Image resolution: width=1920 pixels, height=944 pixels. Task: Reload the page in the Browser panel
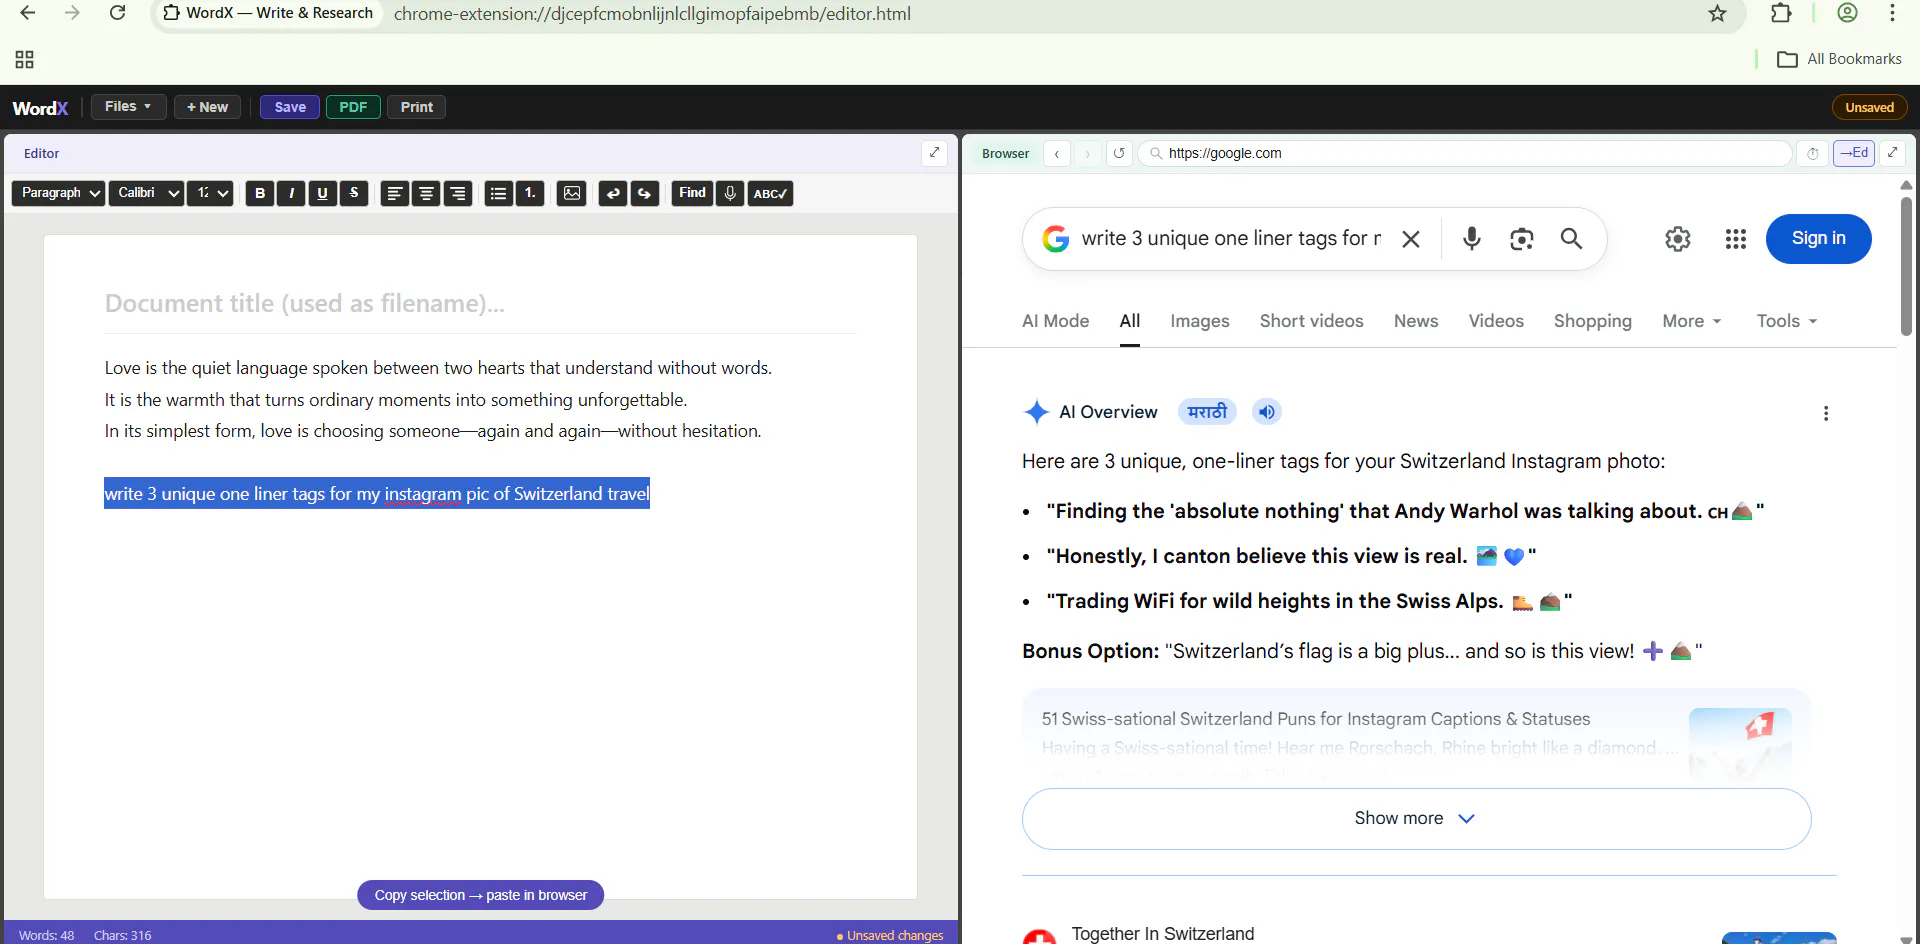pyautogui.click(x=1119, y=153)
